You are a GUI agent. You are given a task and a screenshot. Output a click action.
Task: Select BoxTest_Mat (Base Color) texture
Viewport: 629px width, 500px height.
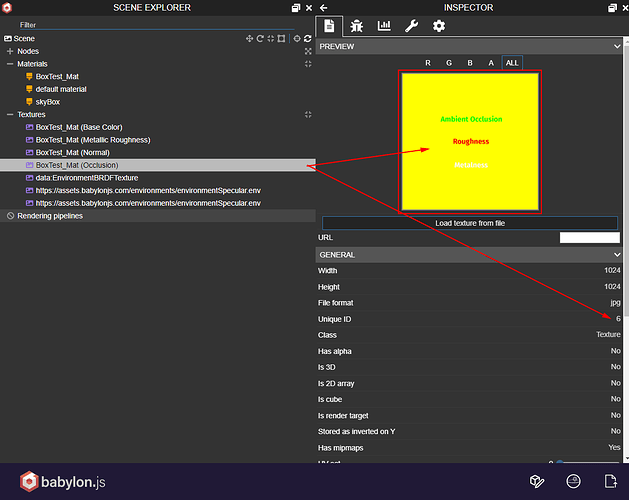pos(79,127)
